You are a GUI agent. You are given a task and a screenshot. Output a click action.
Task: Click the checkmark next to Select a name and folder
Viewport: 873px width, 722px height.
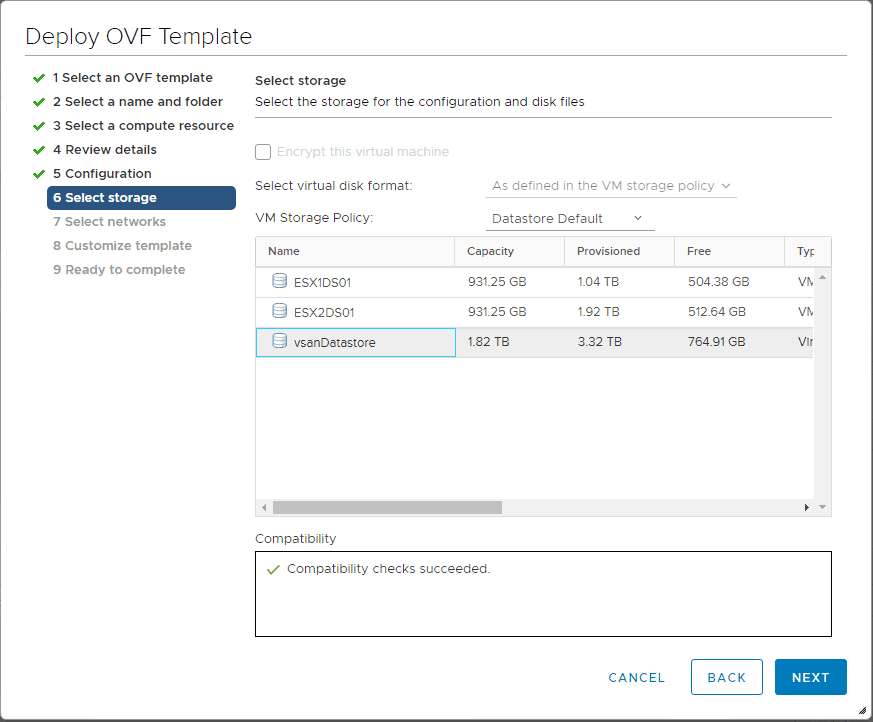[41, 101]
